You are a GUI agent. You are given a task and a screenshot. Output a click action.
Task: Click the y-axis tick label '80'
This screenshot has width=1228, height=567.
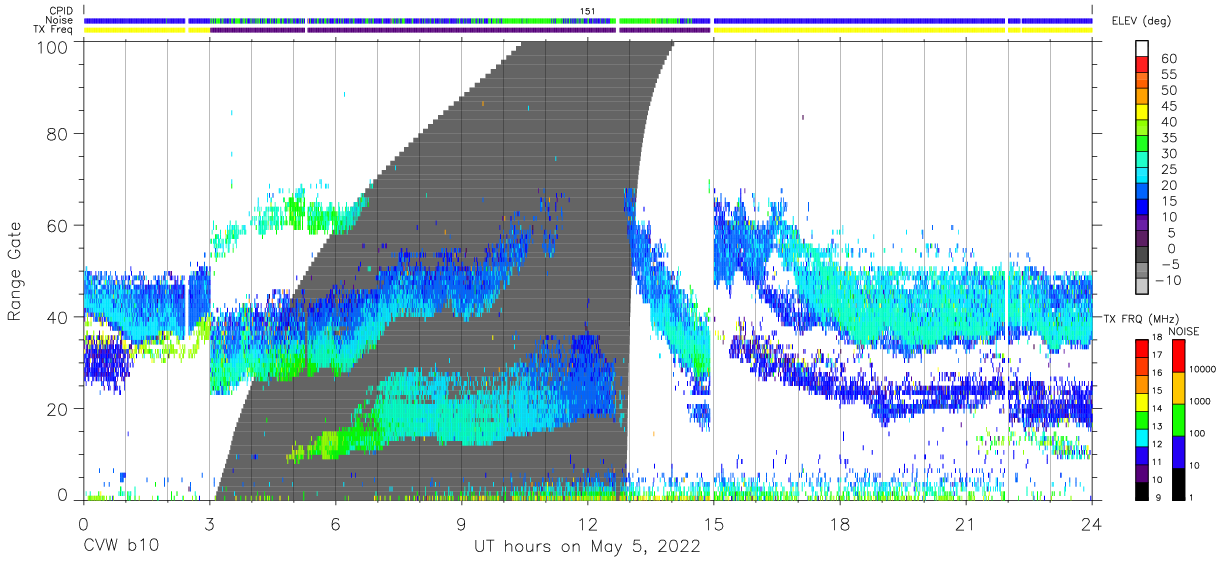coord(59,133)
